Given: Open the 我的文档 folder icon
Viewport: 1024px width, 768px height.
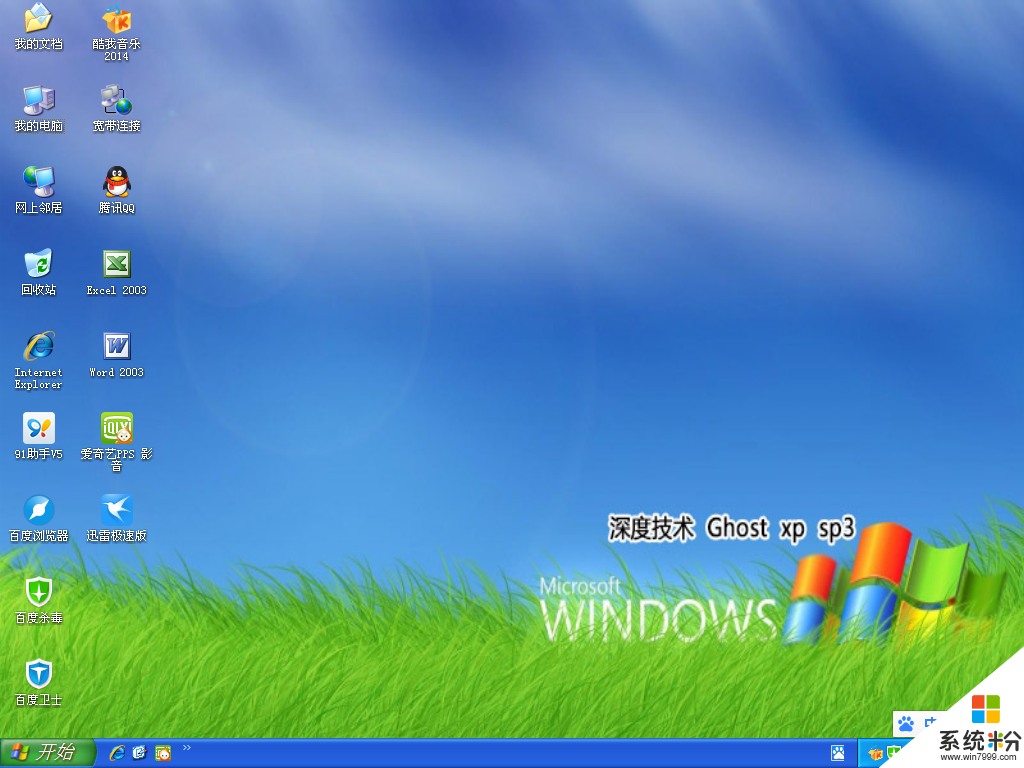Looking at the screenshot, I should coord(38,19).
